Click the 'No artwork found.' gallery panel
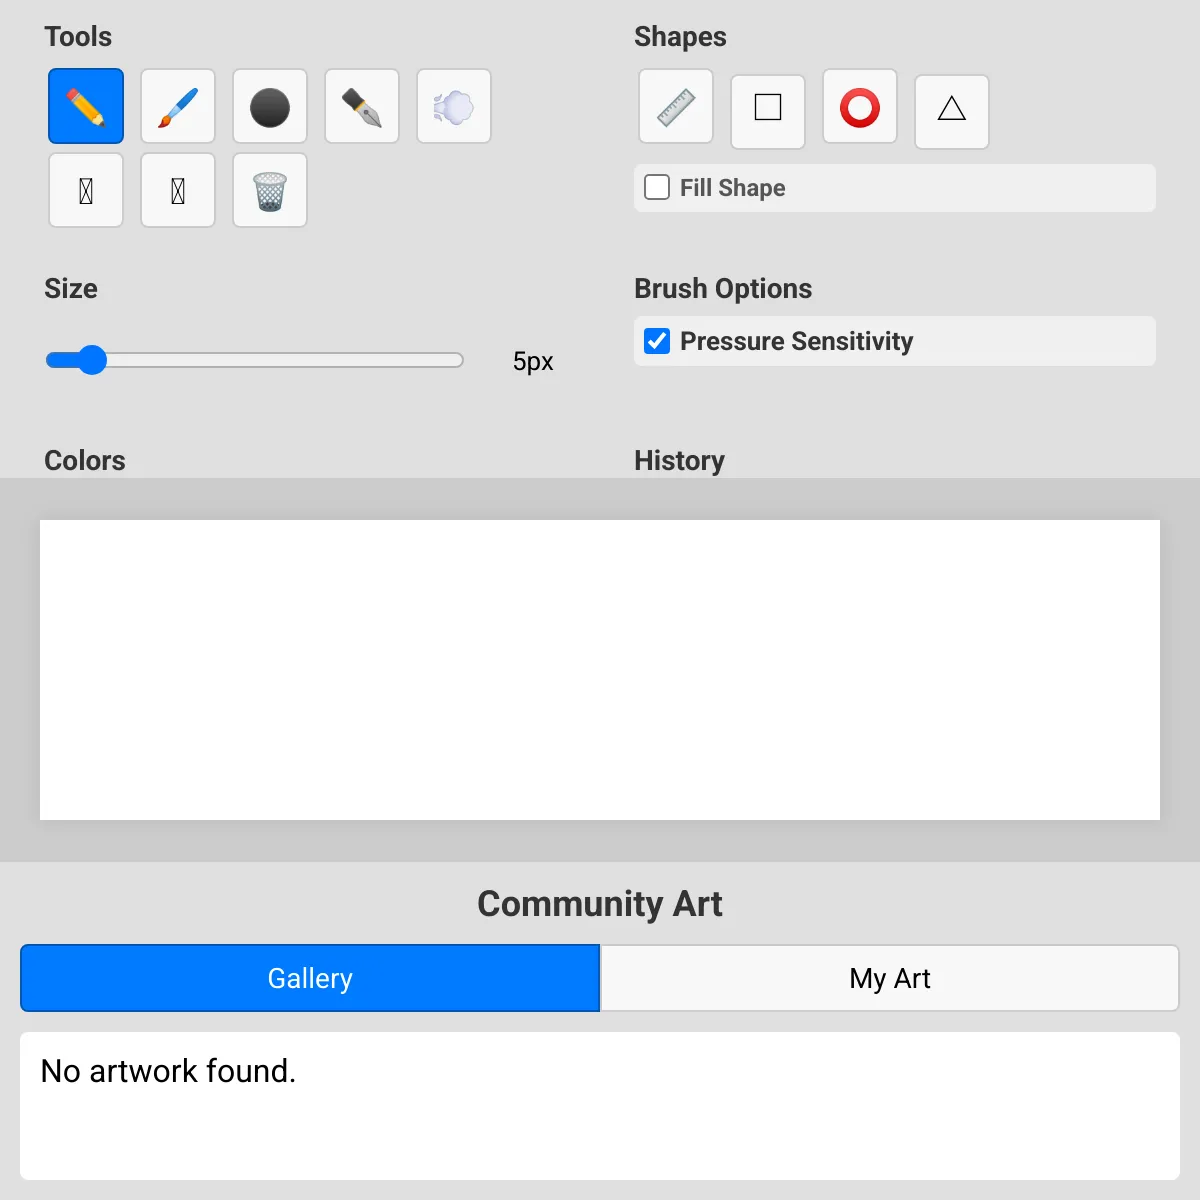The width and height of the screenshot is (1200, 1200). pyautogui.click(x=600, y=1105)
